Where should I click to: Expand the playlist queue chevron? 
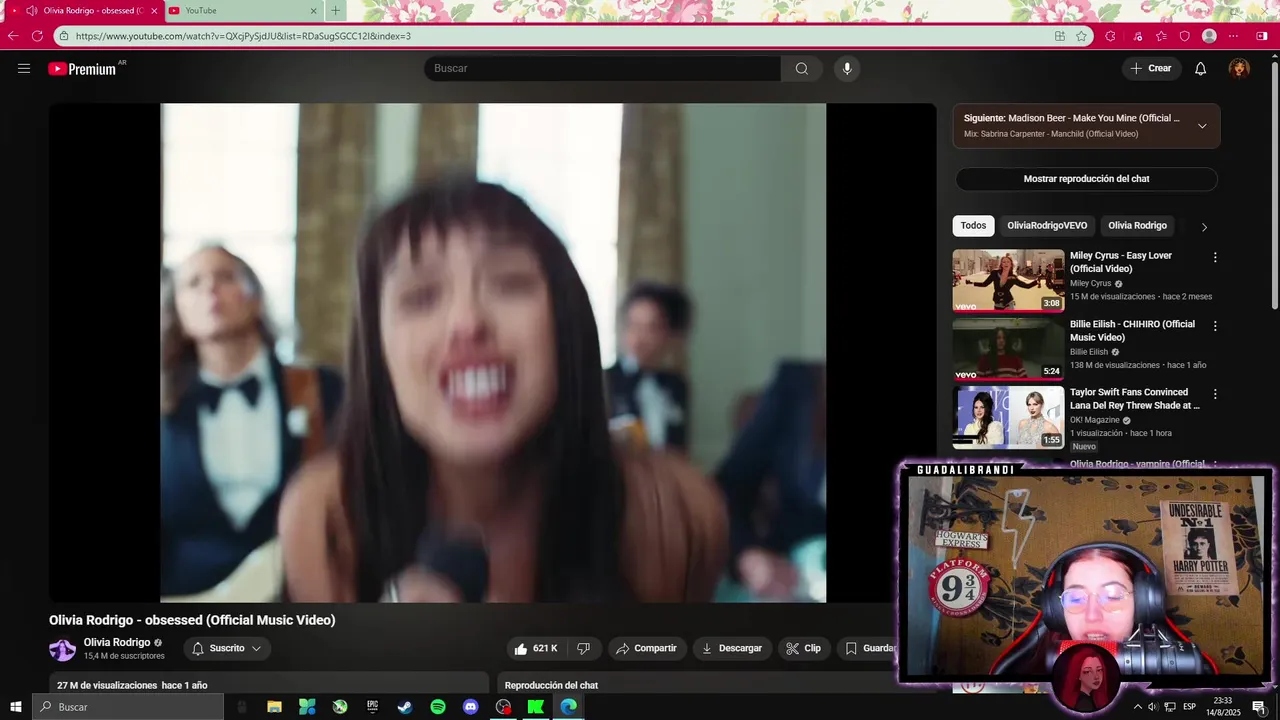tap(1202, 126)
